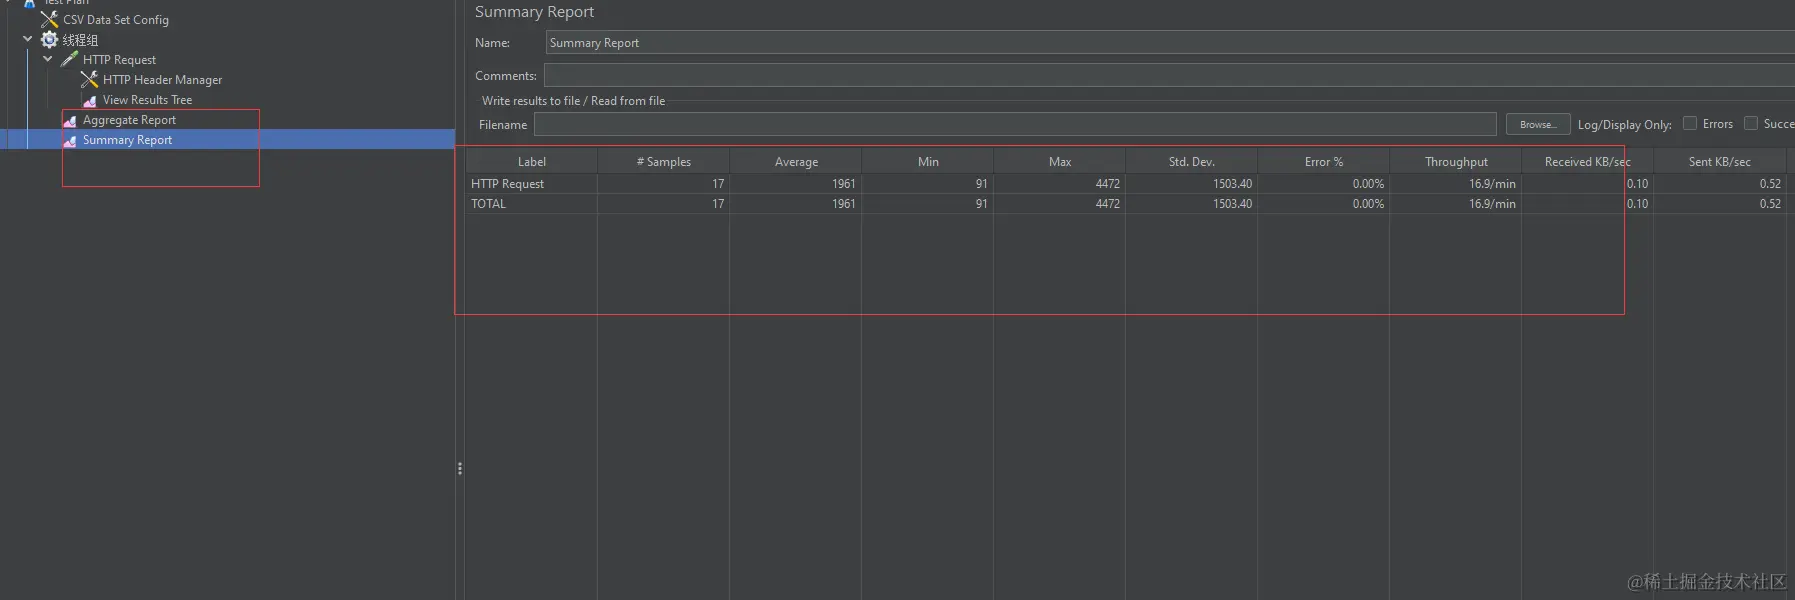Sort by Min column header
Viewport: 1795px width, 600px height.
tap(928, 161)
